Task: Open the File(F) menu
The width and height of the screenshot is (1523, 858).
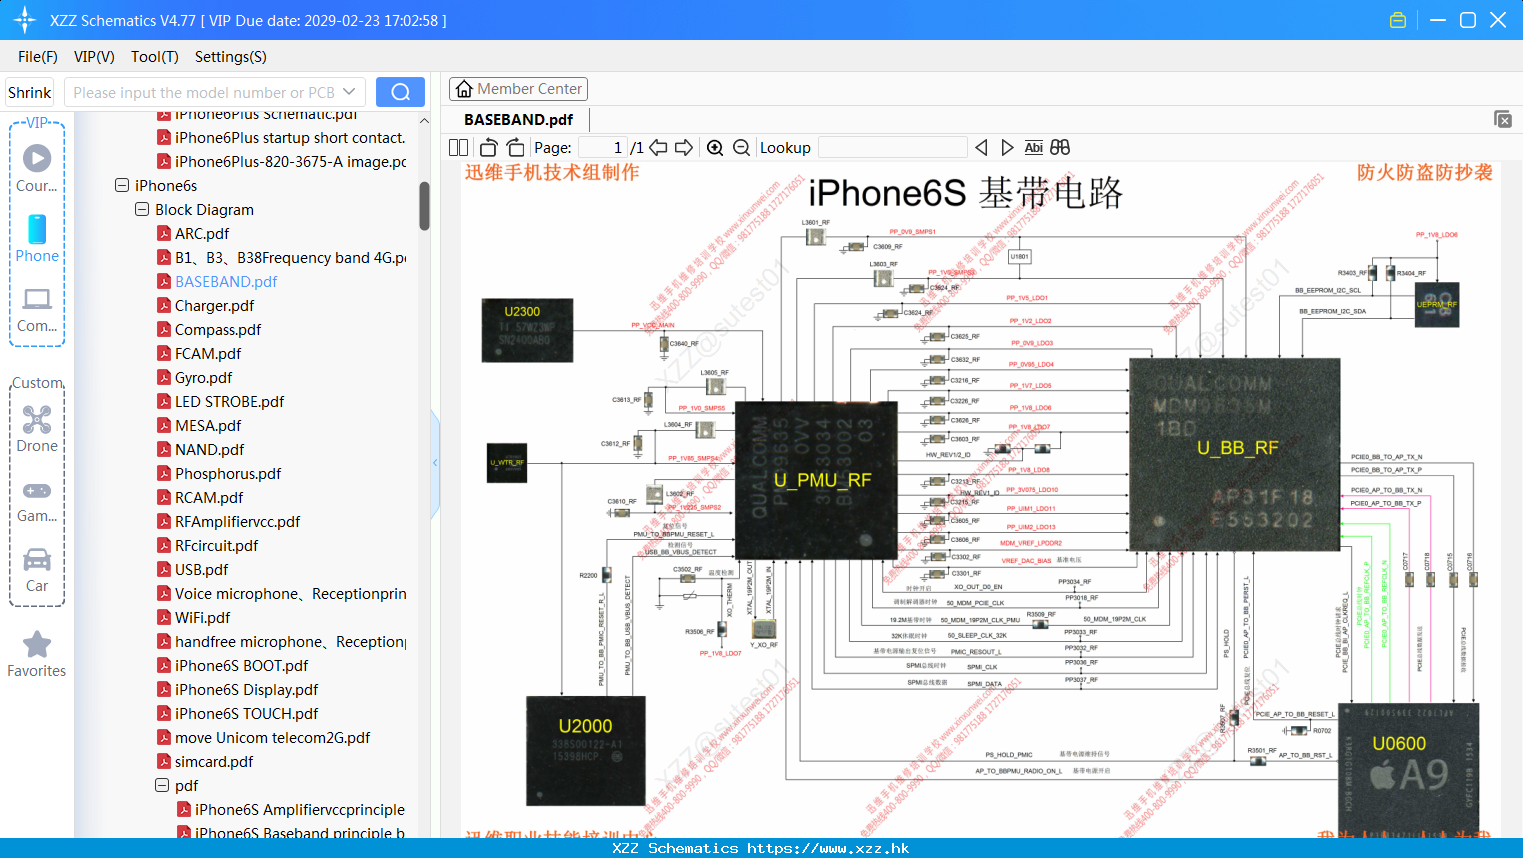Action: pos(38,57)
